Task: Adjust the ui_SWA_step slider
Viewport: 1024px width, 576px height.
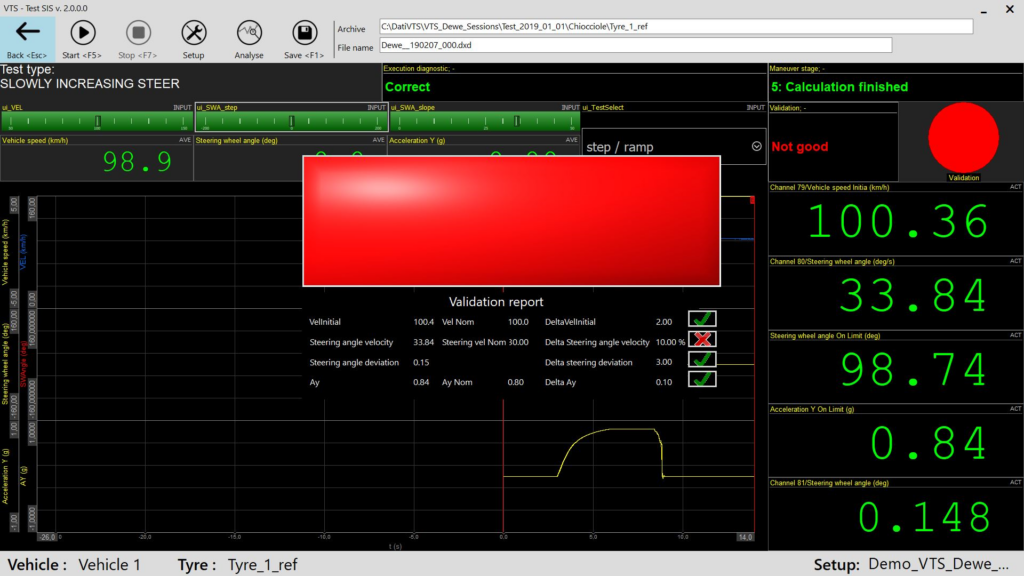Action: 291,121
